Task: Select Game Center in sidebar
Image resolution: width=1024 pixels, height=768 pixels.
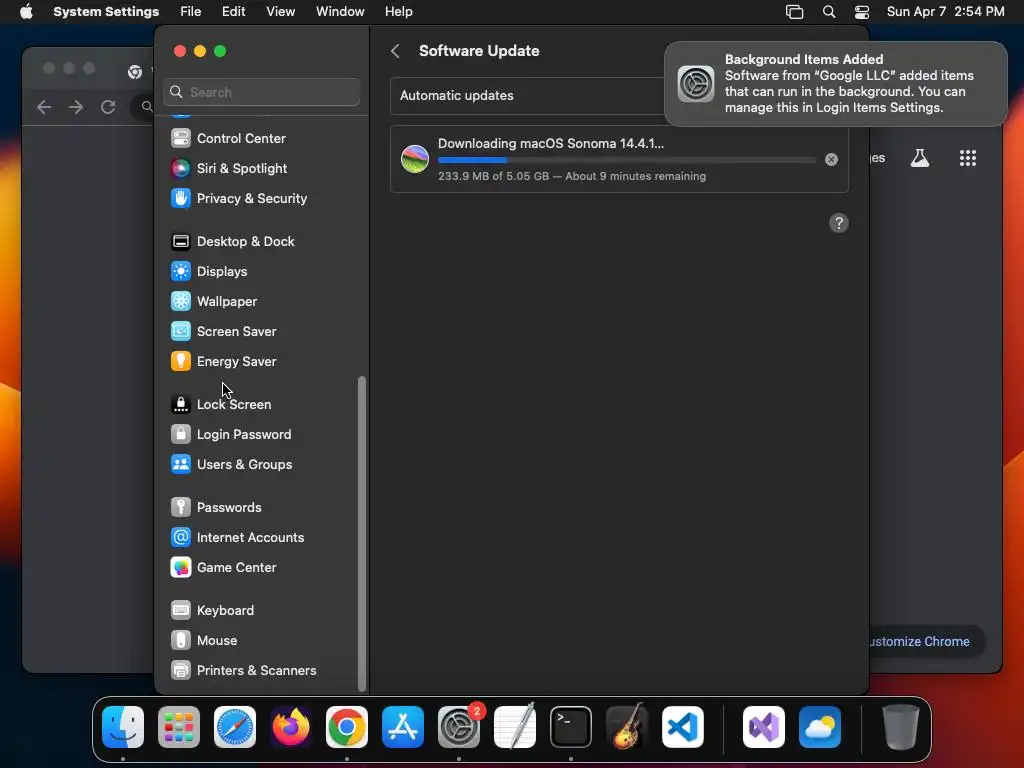Action: tap(261, 568)
